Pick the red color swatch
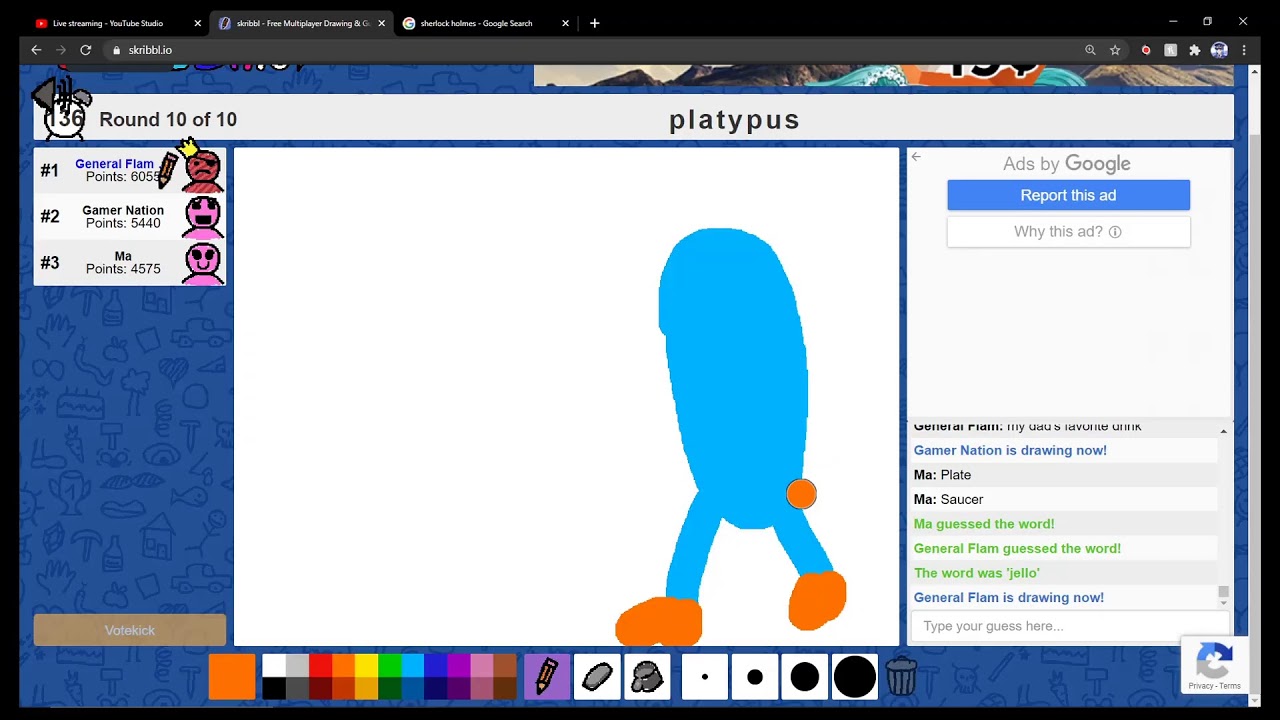Image resolution: width=1280 pixels, height=720 pixels. coord(320,666)
